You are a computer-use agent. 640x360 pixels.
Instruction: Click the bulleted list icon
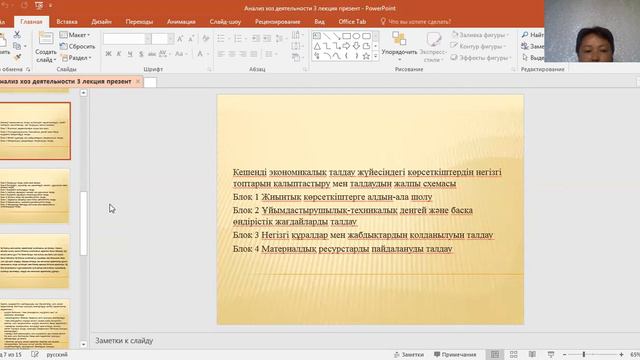pyautogui.click(x=221, y=39)
